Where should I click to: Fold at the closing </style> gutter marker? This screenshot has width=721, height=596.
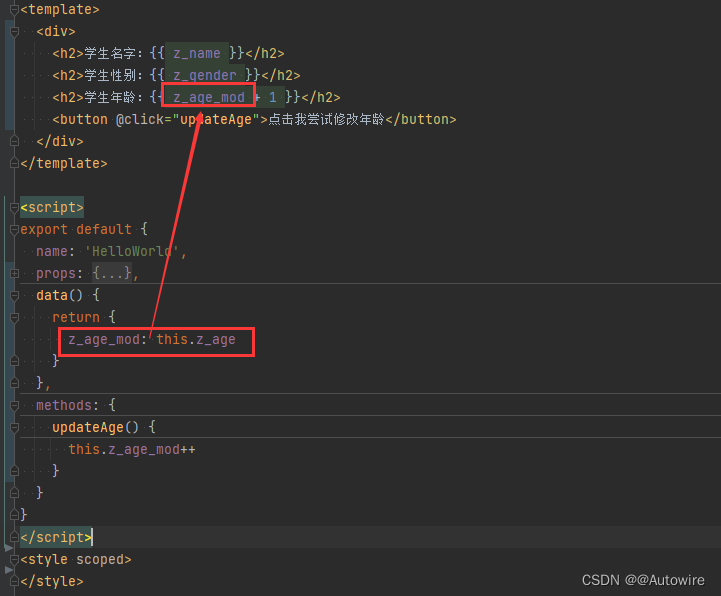(14, 581)
